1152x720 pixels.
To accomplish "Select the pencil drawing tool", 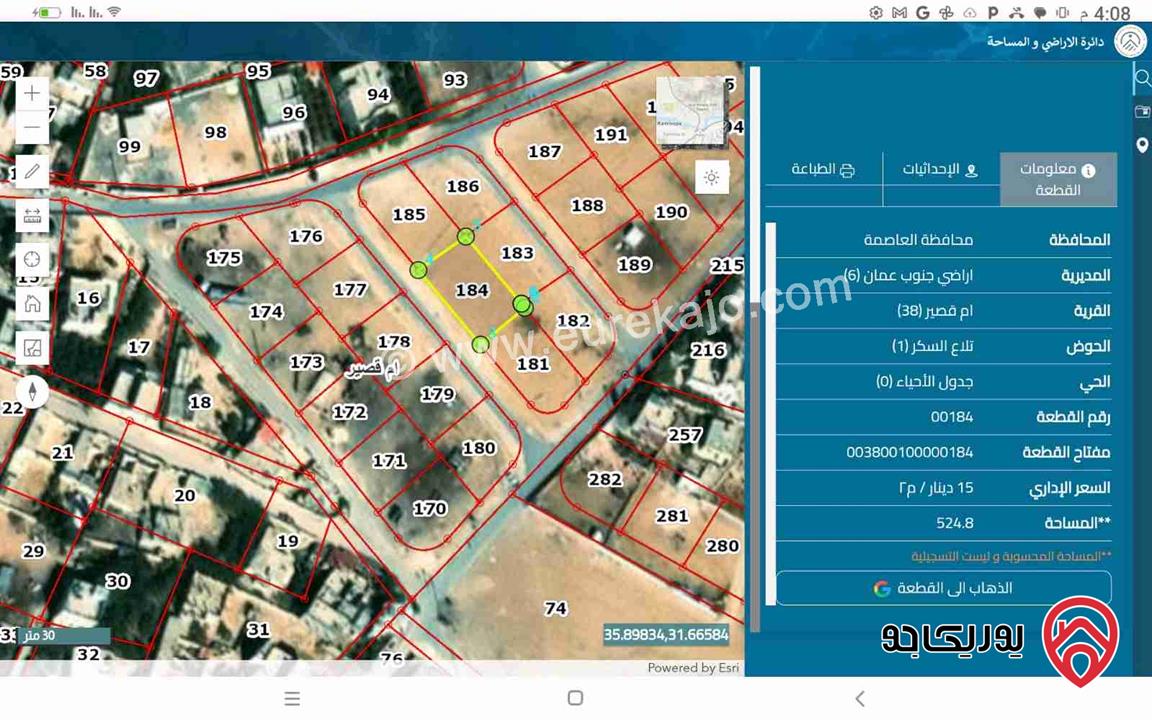I will (x=32, y=171).
